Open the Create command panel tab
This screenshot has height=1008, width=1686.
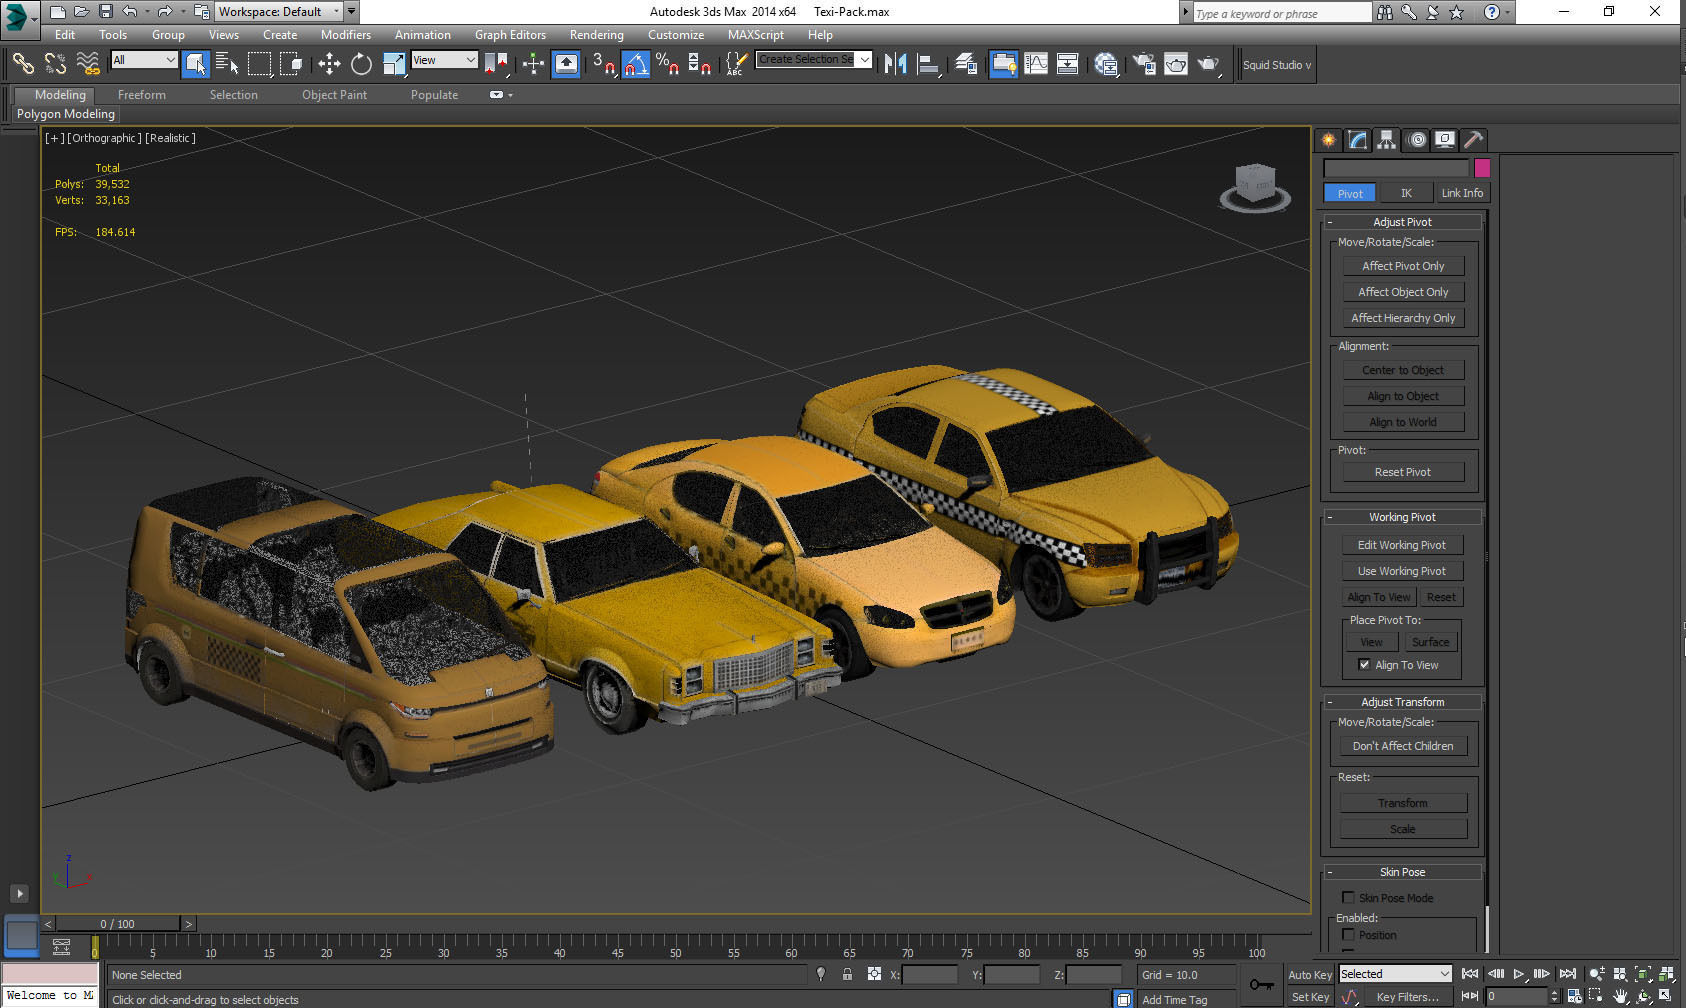(x=1328, y=140)
